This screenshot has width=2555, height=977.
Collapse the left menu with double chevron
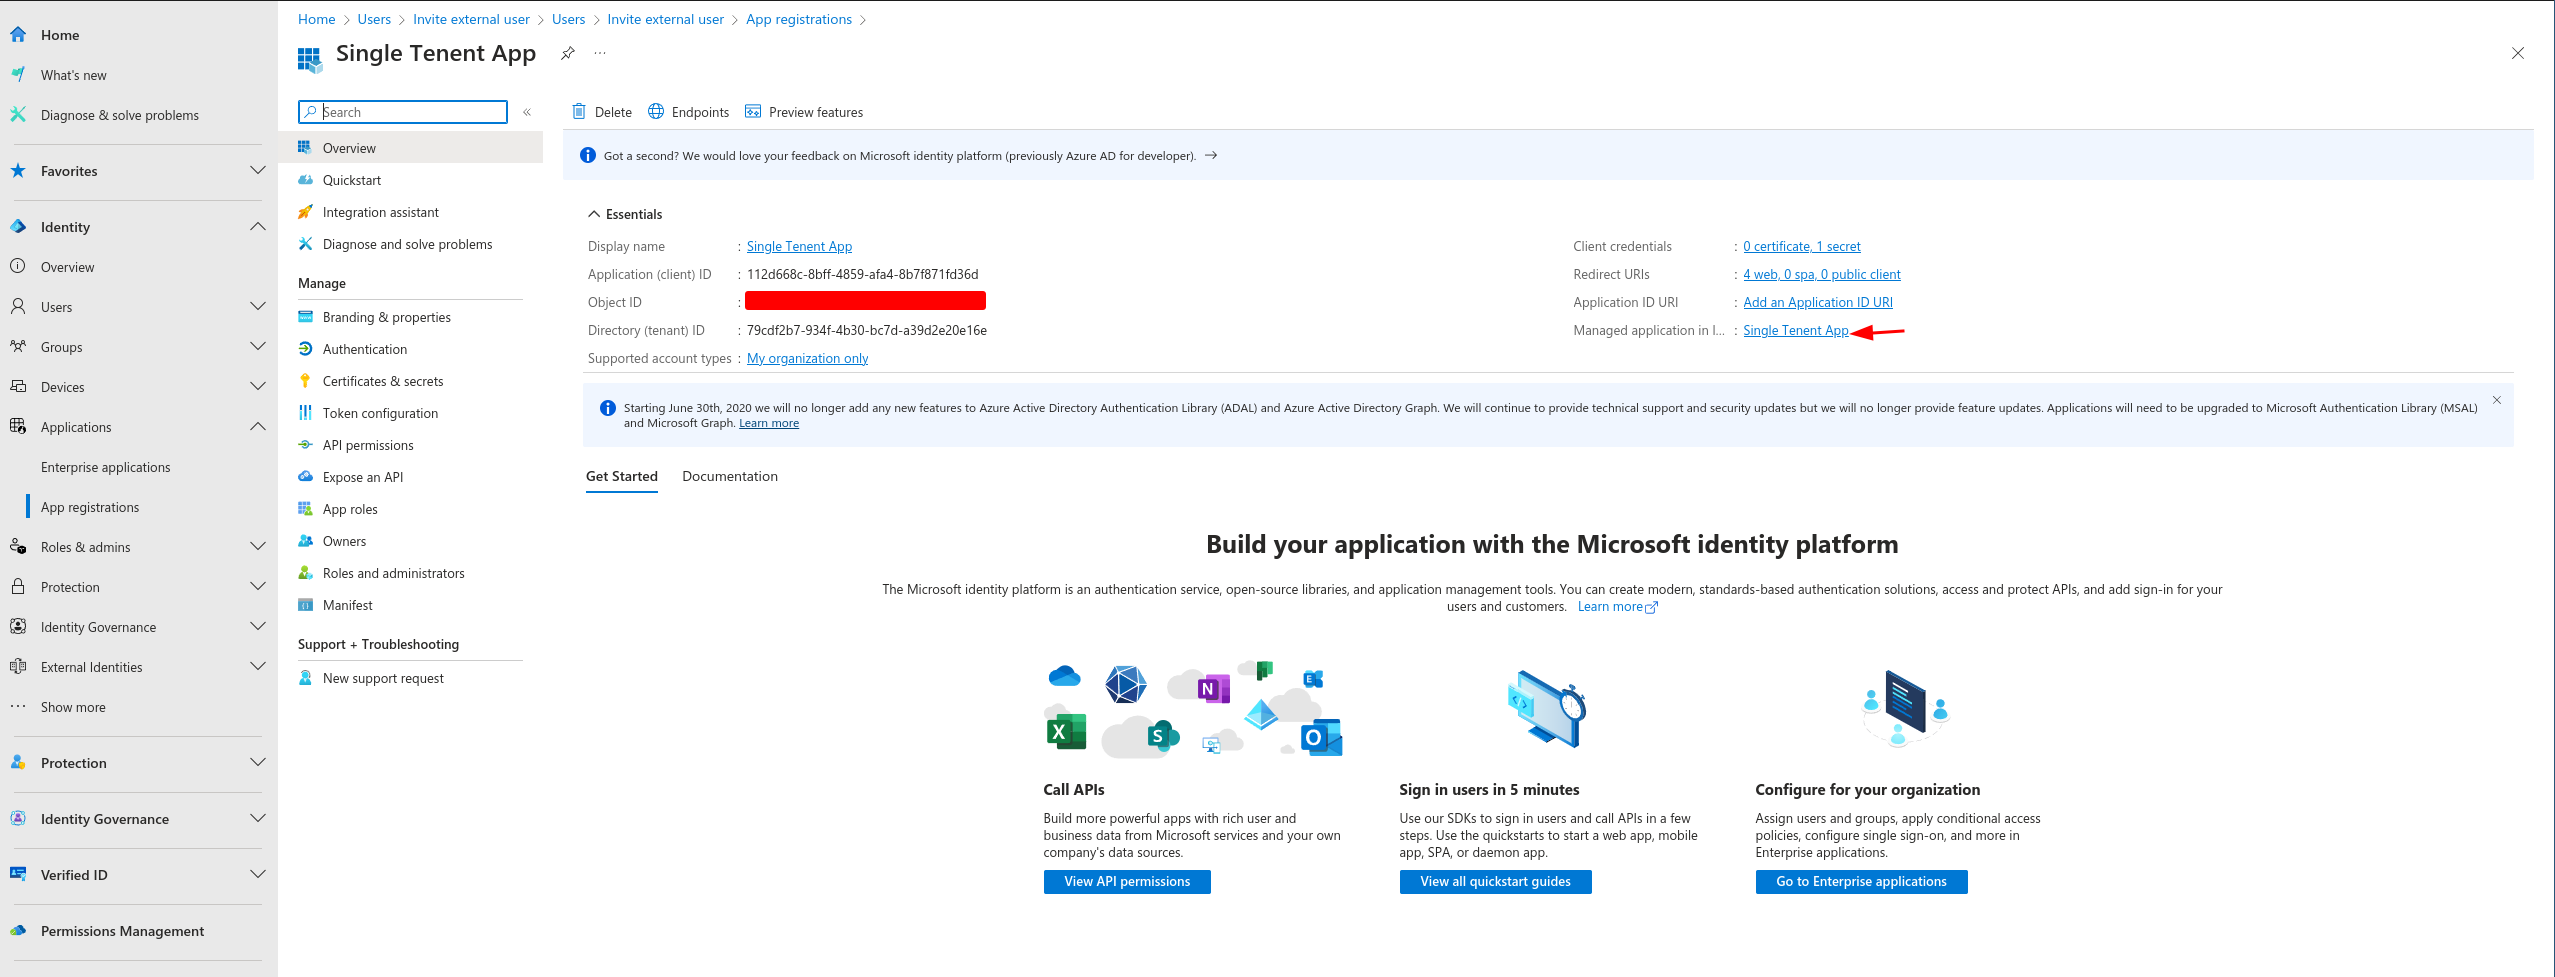coord(527,112)
